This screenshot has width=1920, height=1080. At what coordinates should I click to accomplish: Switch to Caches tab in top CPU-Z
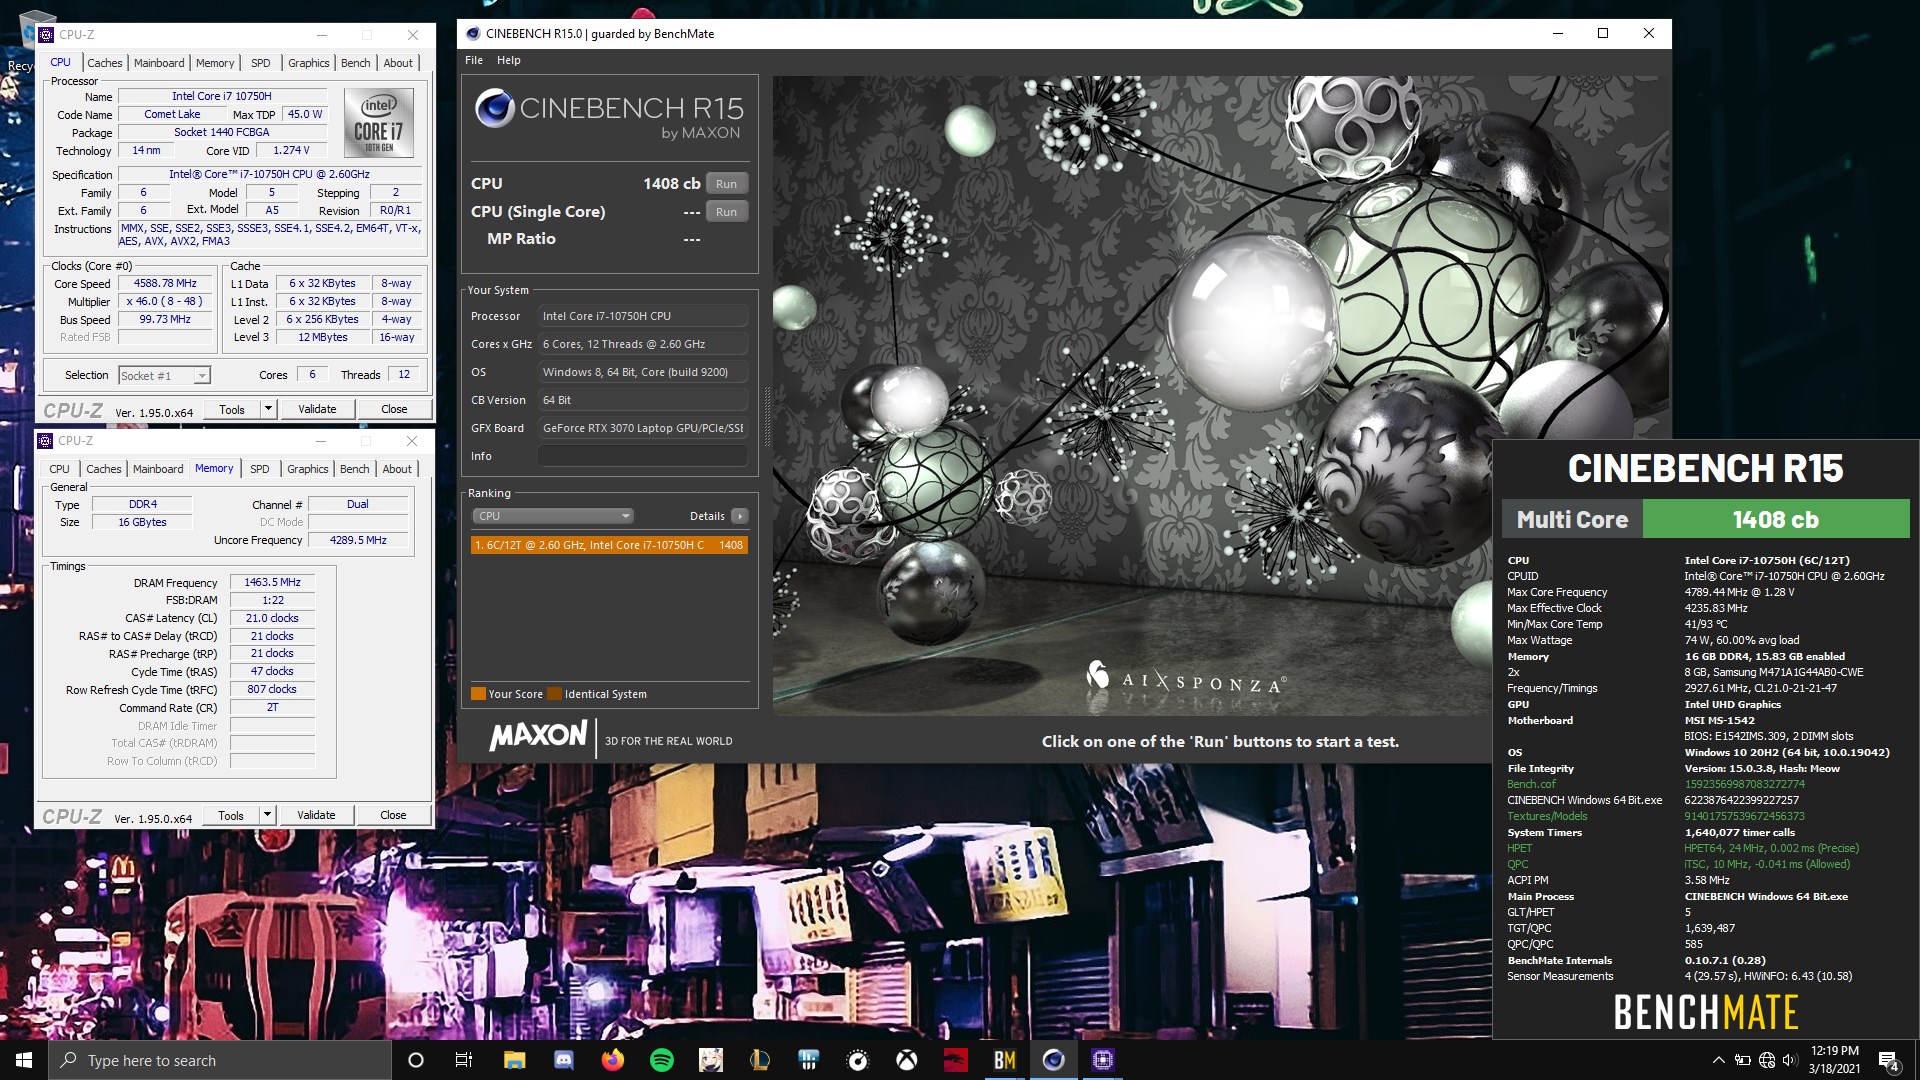pos(105,62)
